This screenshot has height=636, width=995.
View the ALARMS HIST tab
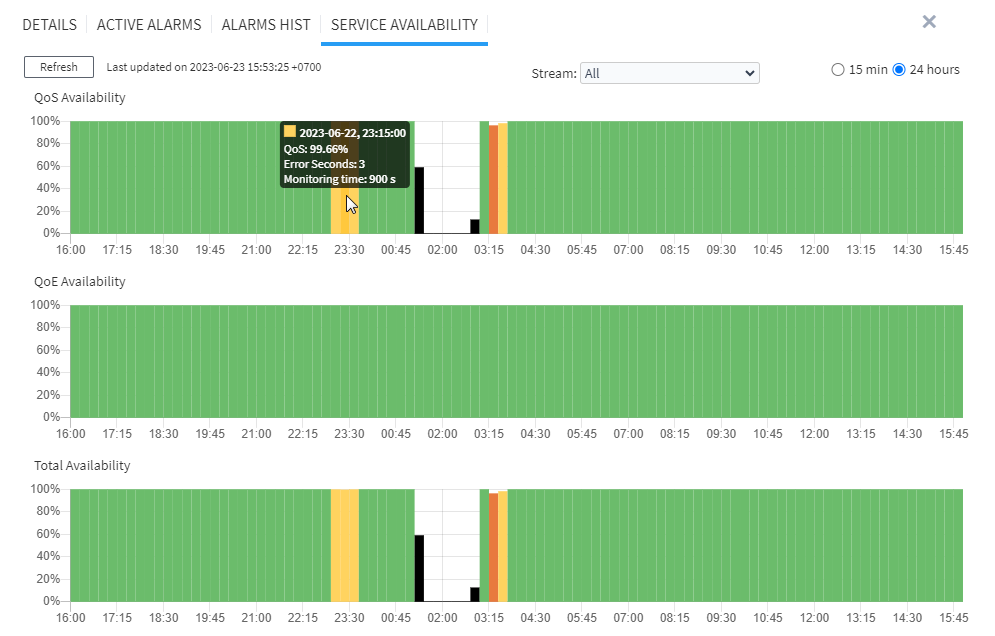pos(265,24)
